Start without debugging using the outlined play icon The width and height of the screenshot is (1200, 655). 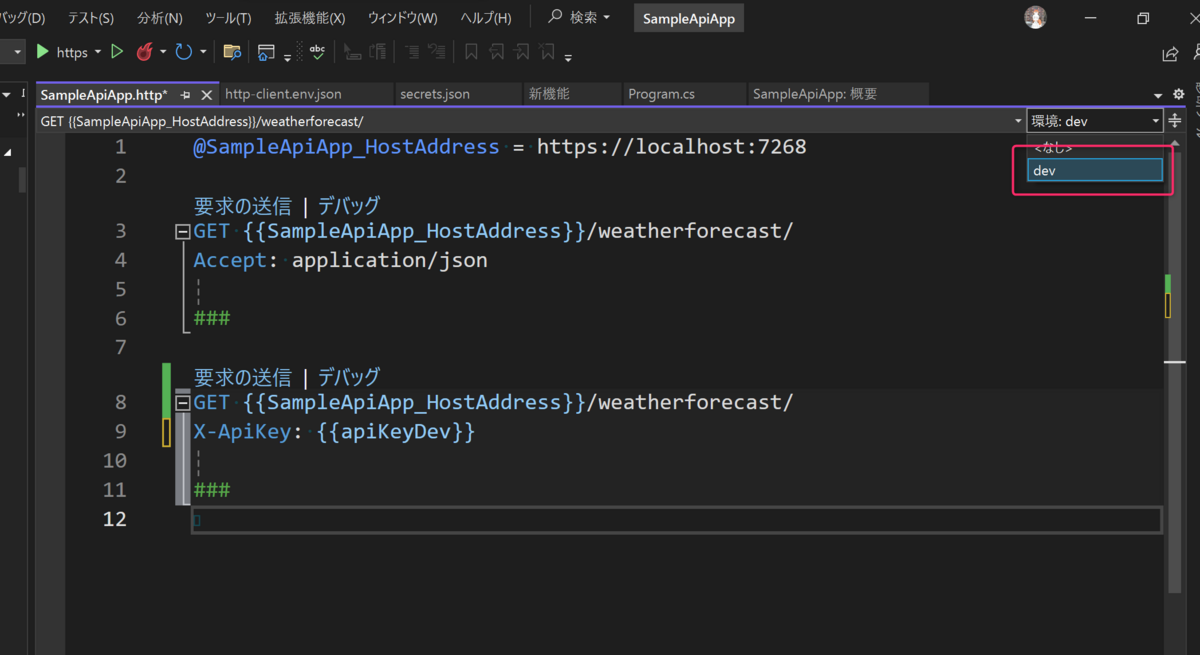coord(117,52)
